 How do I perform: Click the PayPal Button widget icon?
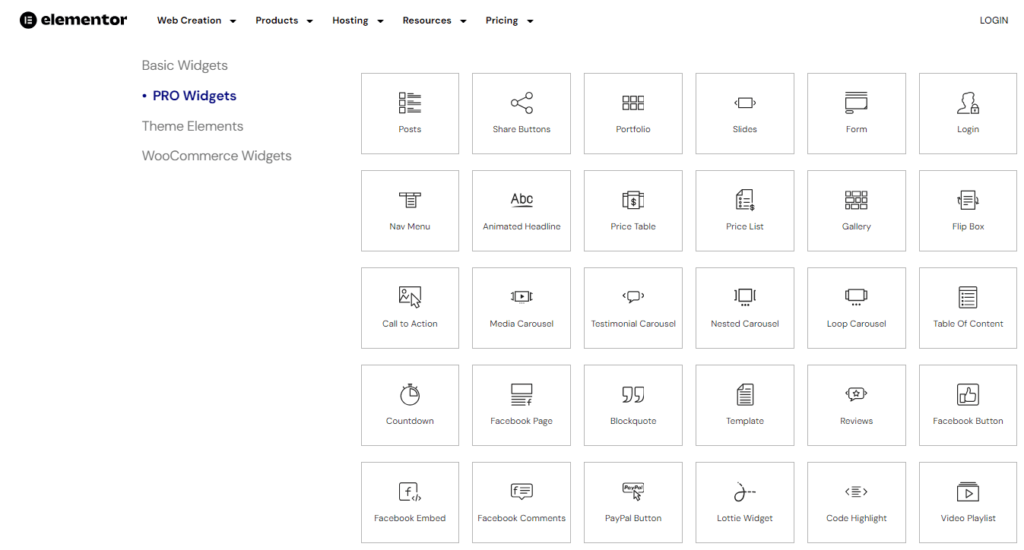(633, 491)
